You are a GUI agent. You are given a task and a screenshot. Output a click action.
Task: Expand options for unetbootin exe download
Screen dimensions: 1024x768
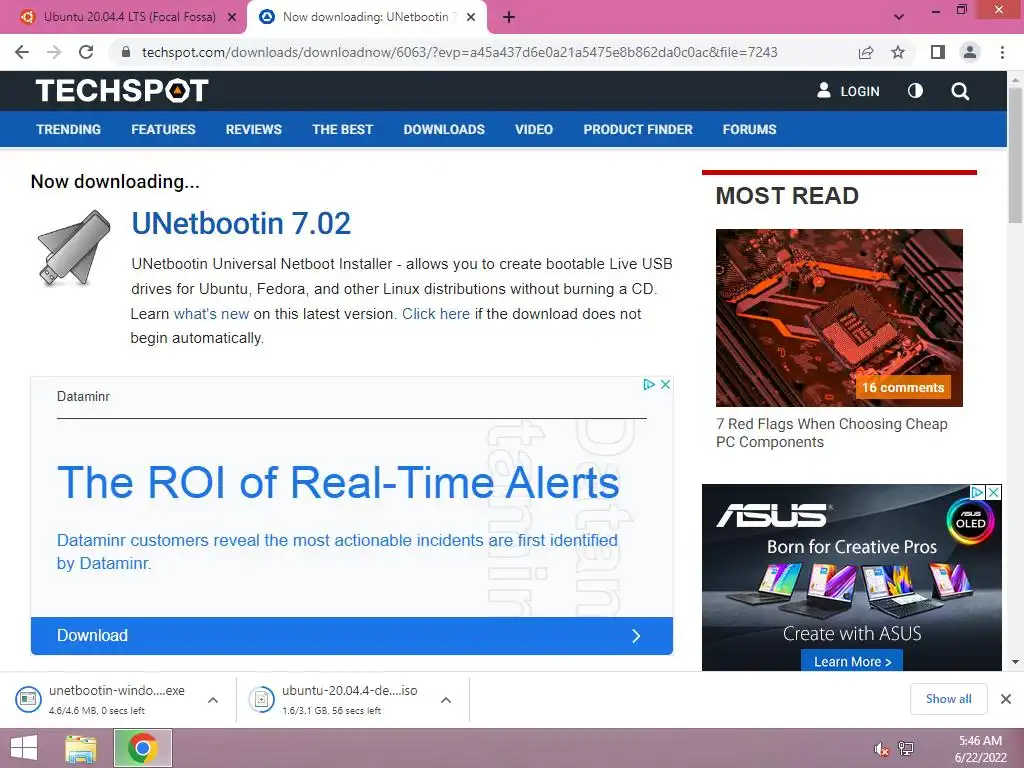213,699
